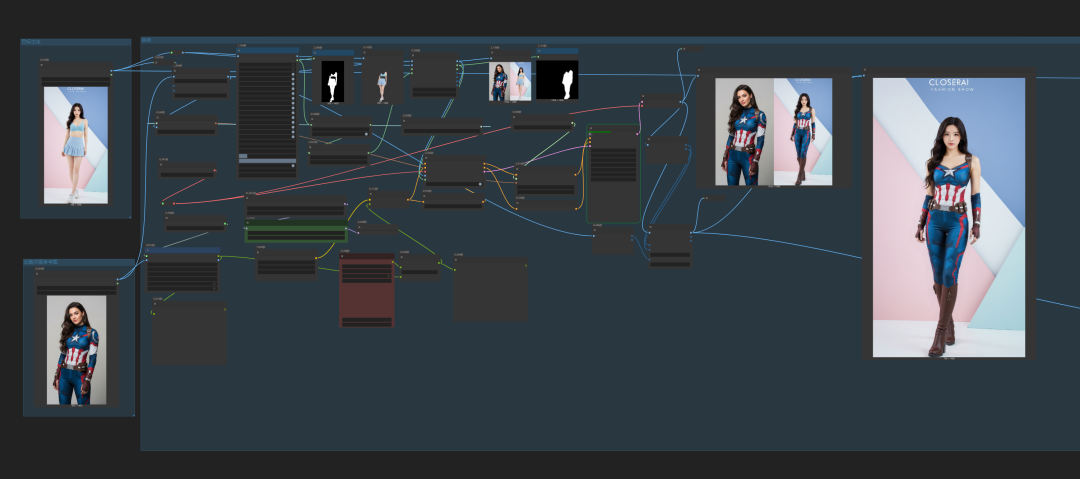Screen dimensions: 1080x479
Task: Click the blue header of the standing-mask preview node
Action: 333,52
